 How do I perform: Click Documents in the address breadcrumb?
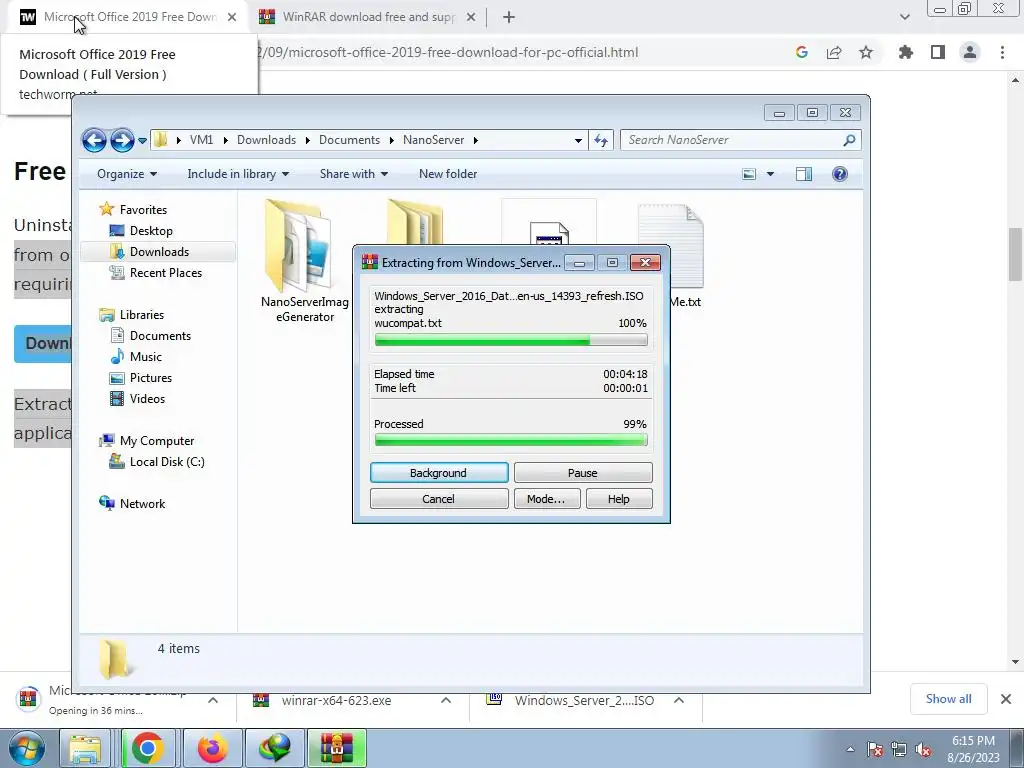coord(349,140)
